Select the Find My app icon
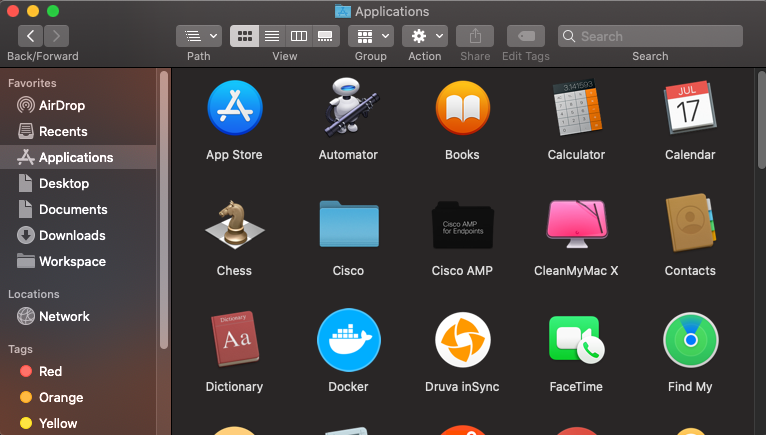 point(690,340)
